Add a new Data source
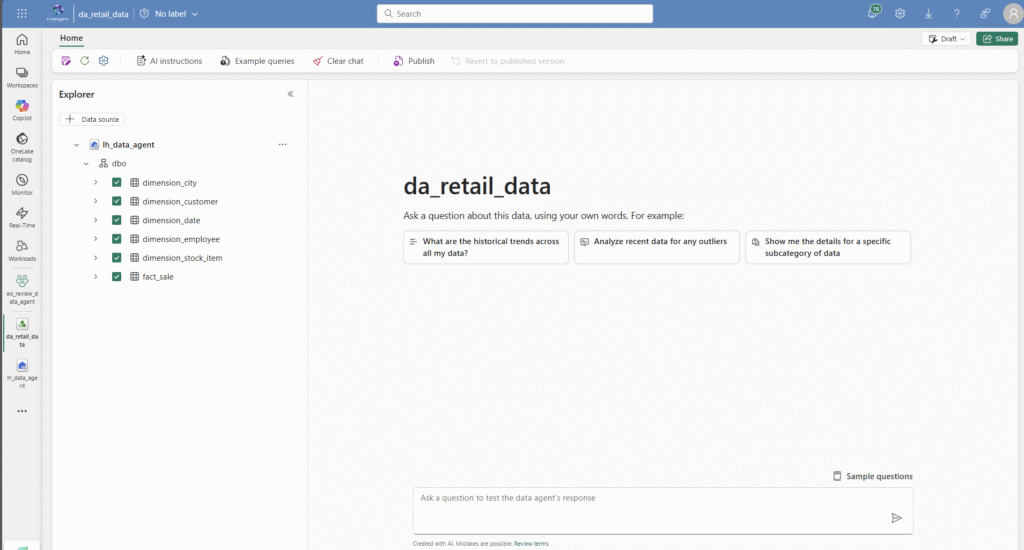 (x=92, y=119)
